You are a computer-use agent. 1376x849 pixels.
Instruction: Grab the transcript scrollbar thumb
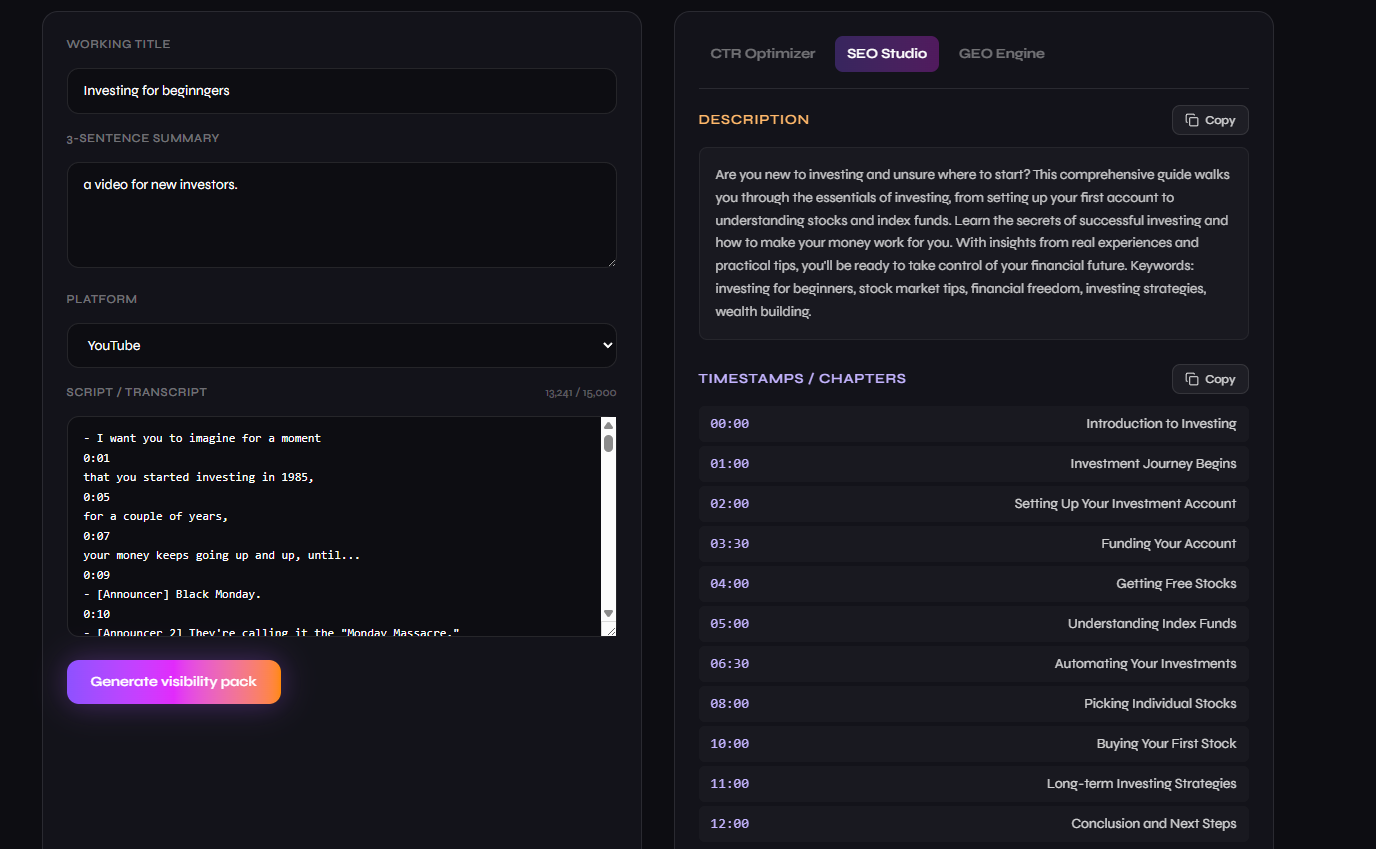coord(608,443)
